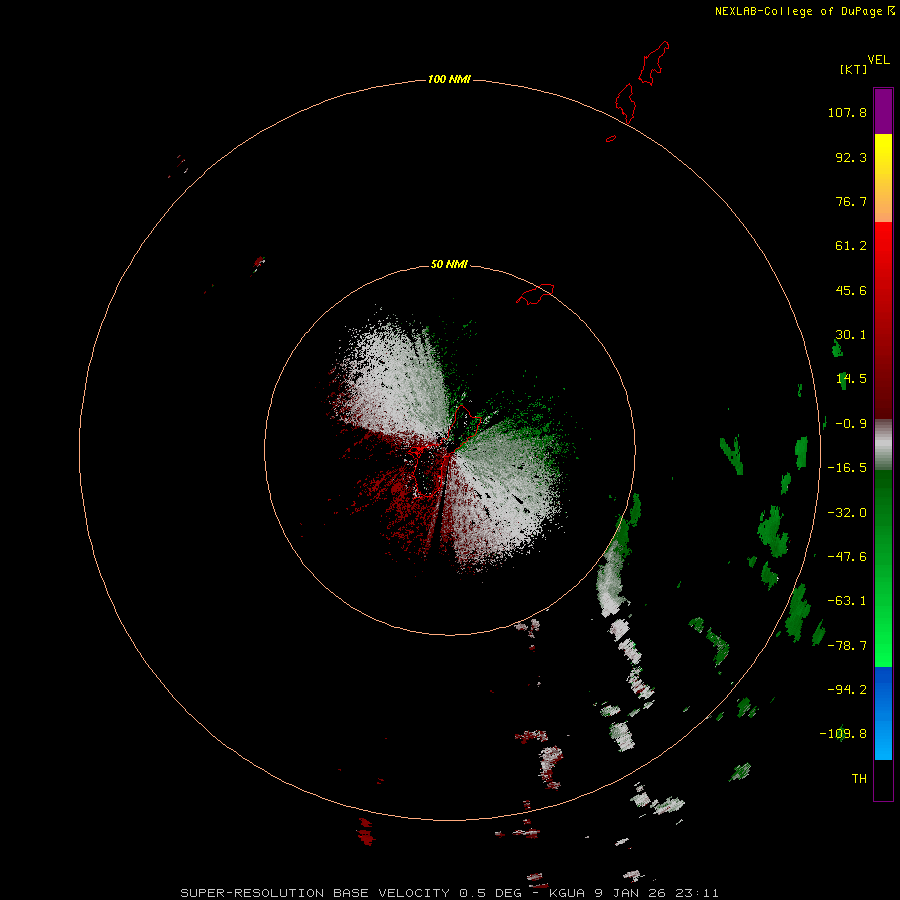
Task: Click the 14.5 velocity scale value
Action: 851,379
